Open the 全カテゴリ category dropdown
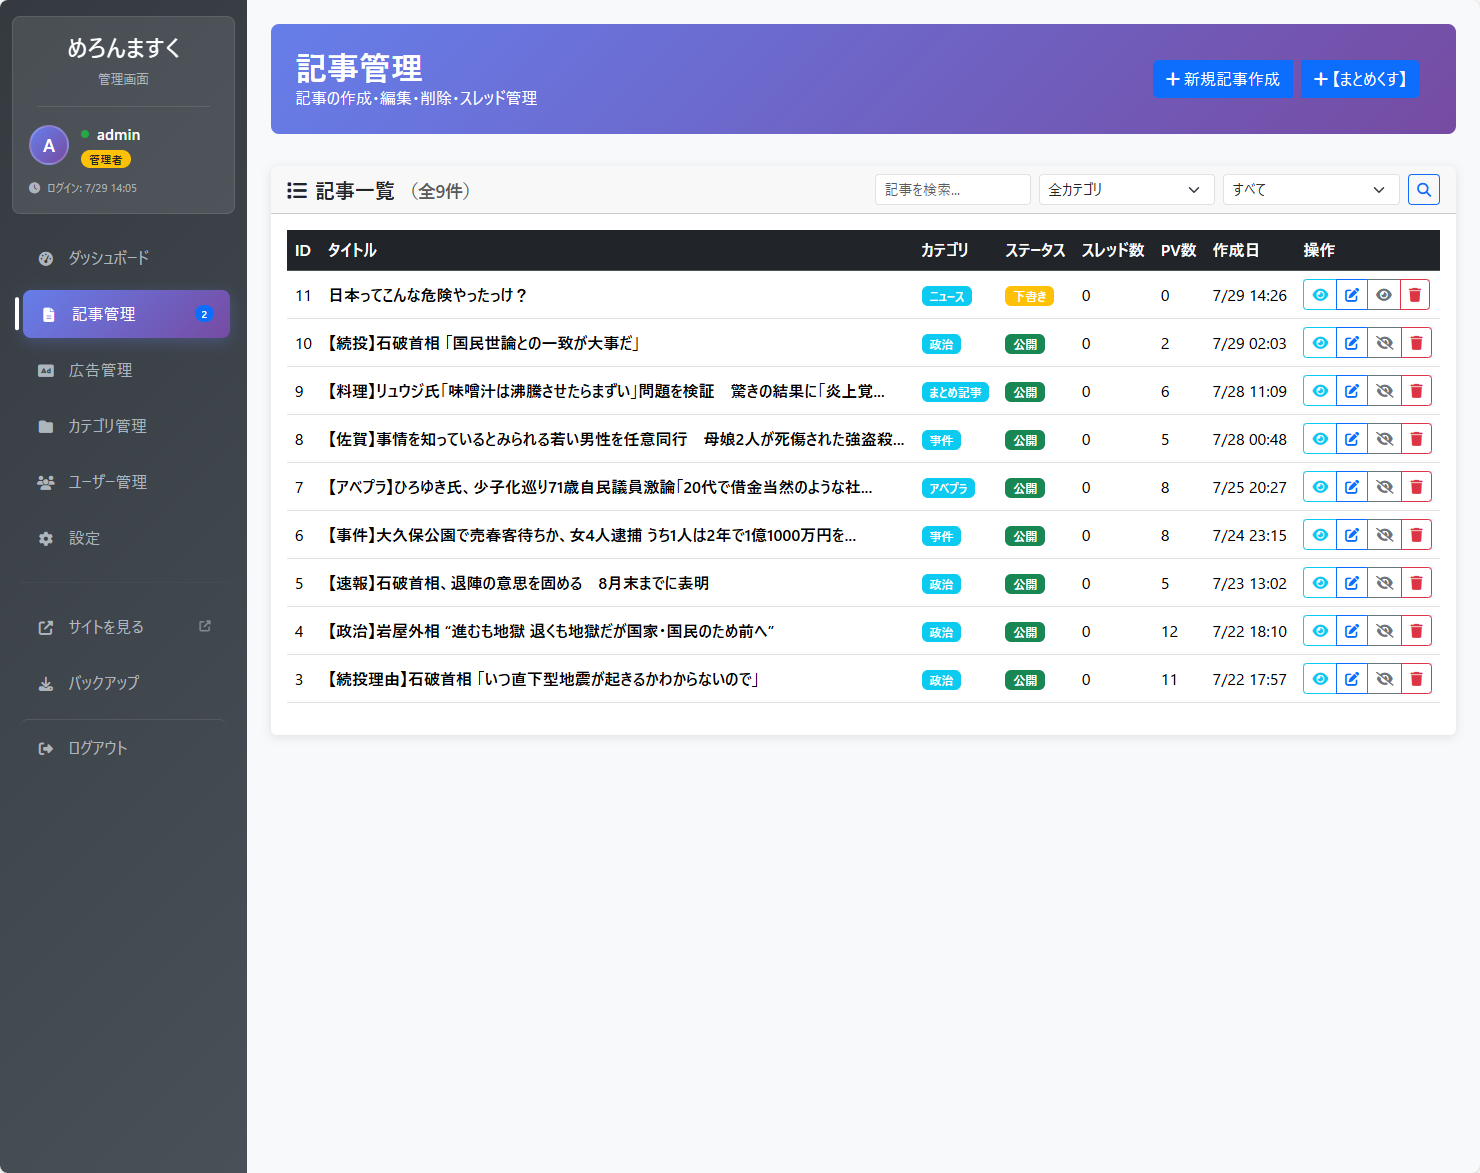The height and width of the screenshot is (1173, 1480). [1125, 190]
